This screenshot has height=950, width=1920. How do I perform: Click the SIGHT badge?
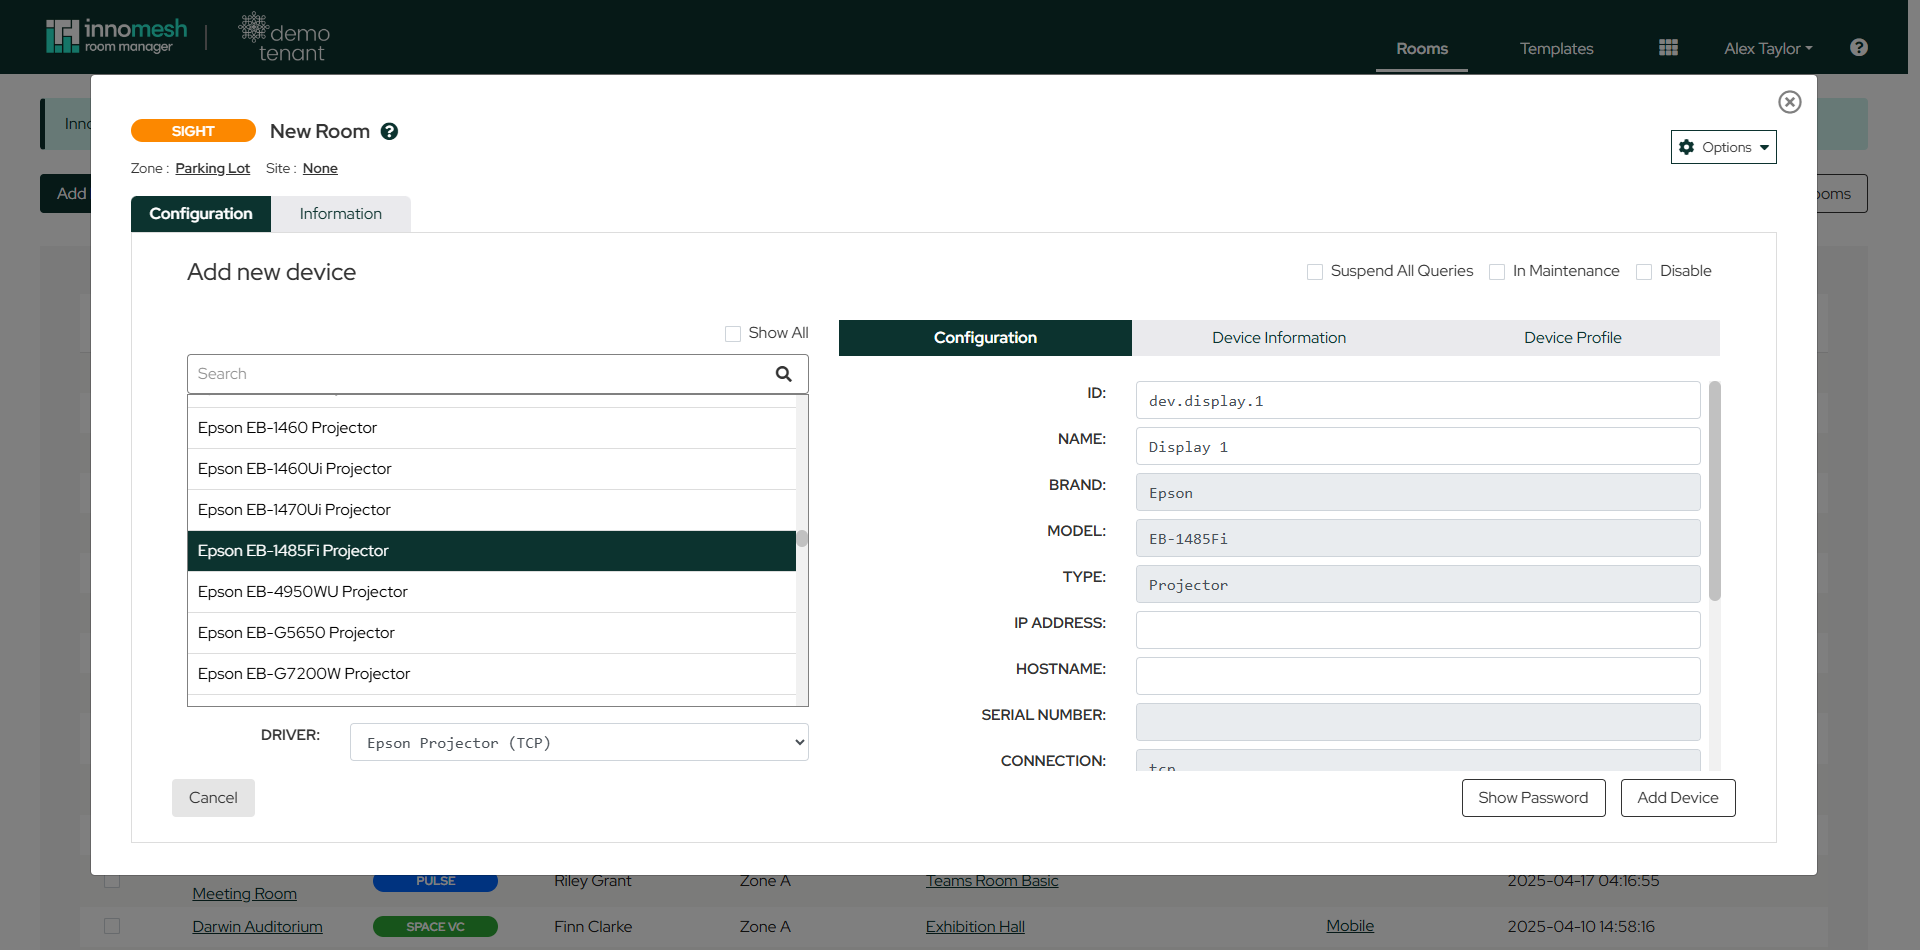point(193,131)
